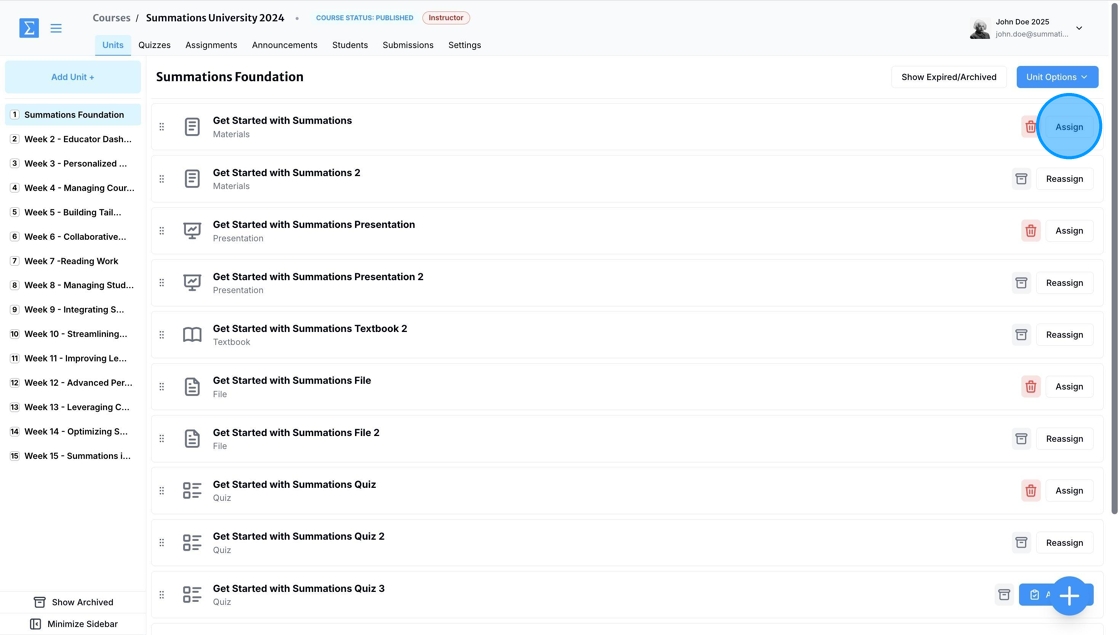Reassign Get Started with Summations Quiz 2
1120x635 pixels.
1064,543
